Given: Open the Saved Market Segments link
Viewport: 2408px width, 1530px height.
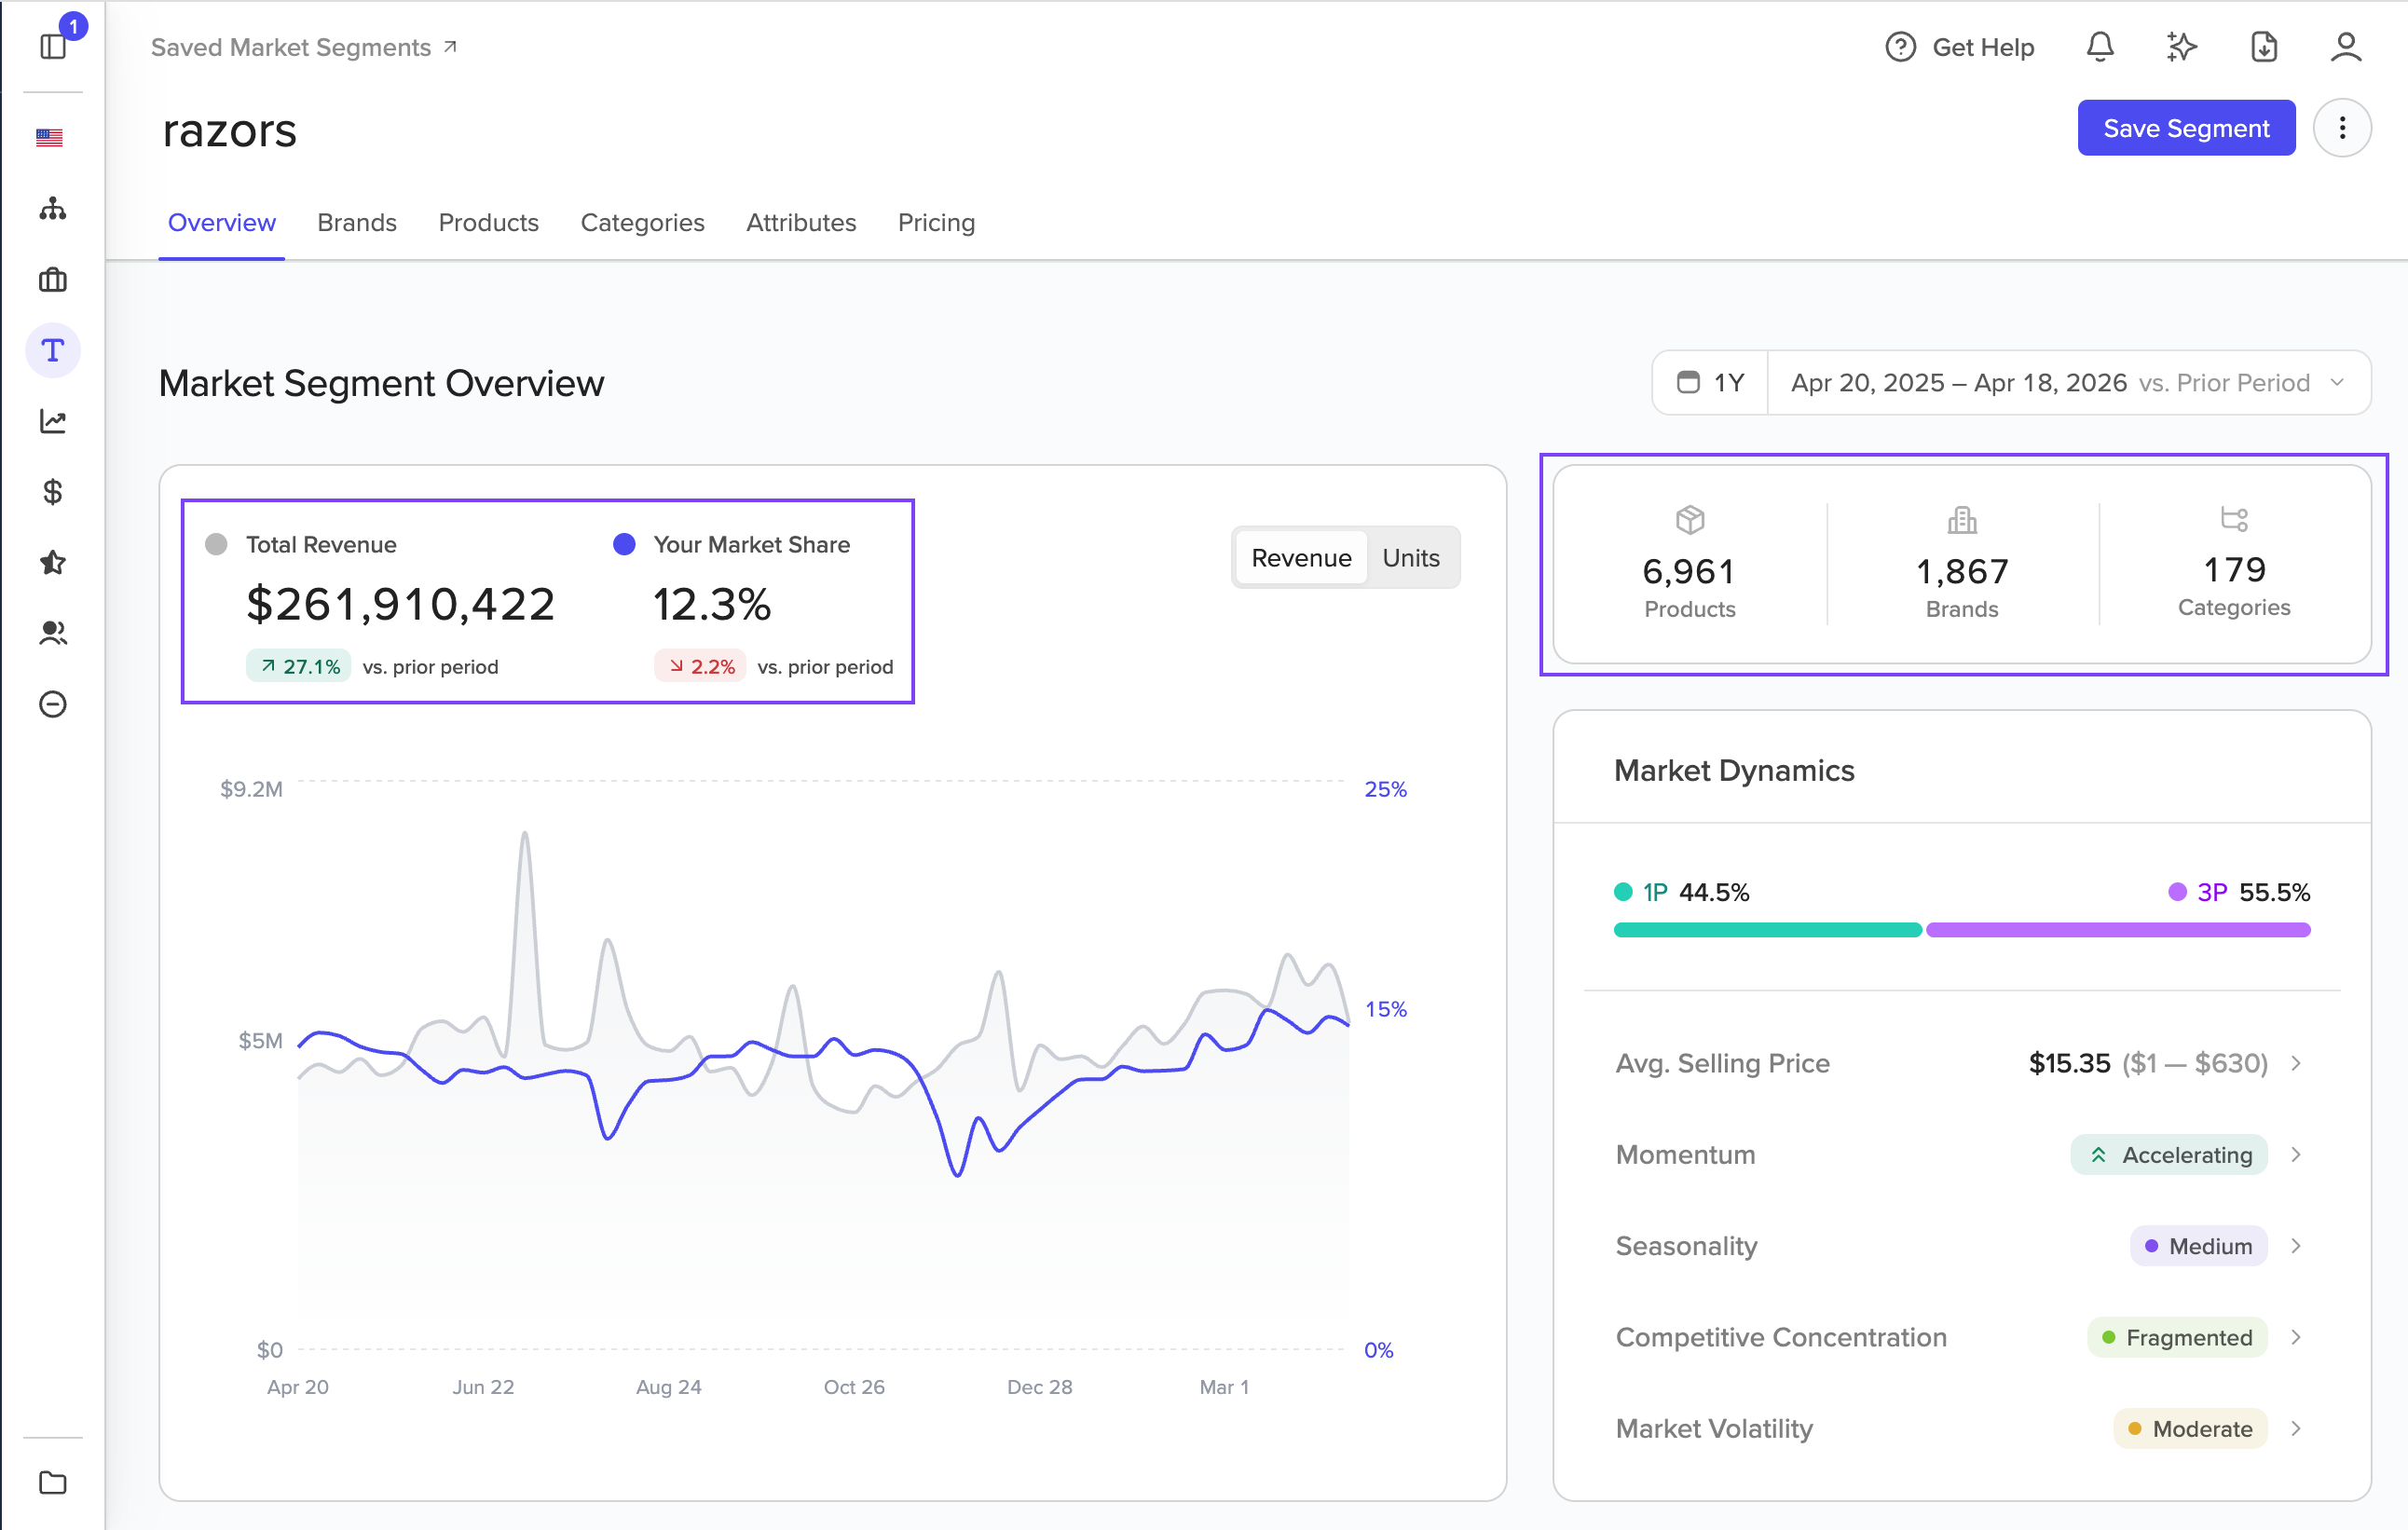Looking at the screenshot, I should tap(304, 47).
